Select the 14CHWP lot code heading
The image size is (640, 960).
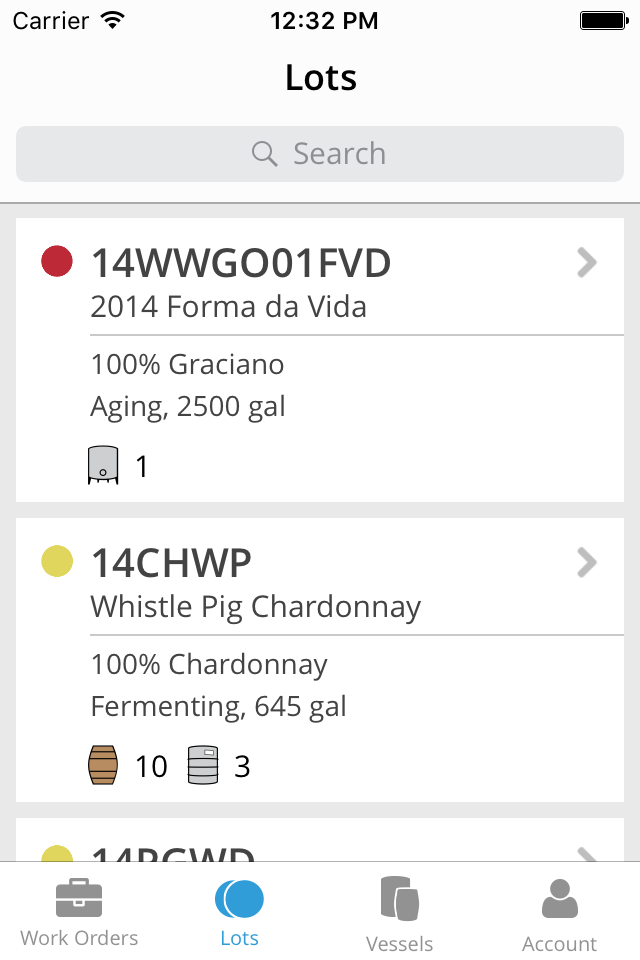(x=171, y=563)
